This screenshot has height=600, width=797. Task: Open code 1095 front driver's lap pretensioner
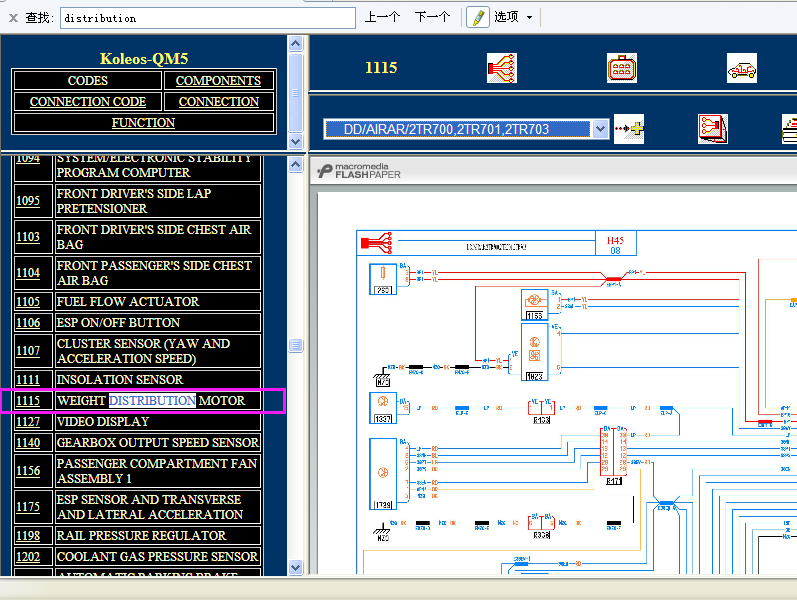[28, 201]
